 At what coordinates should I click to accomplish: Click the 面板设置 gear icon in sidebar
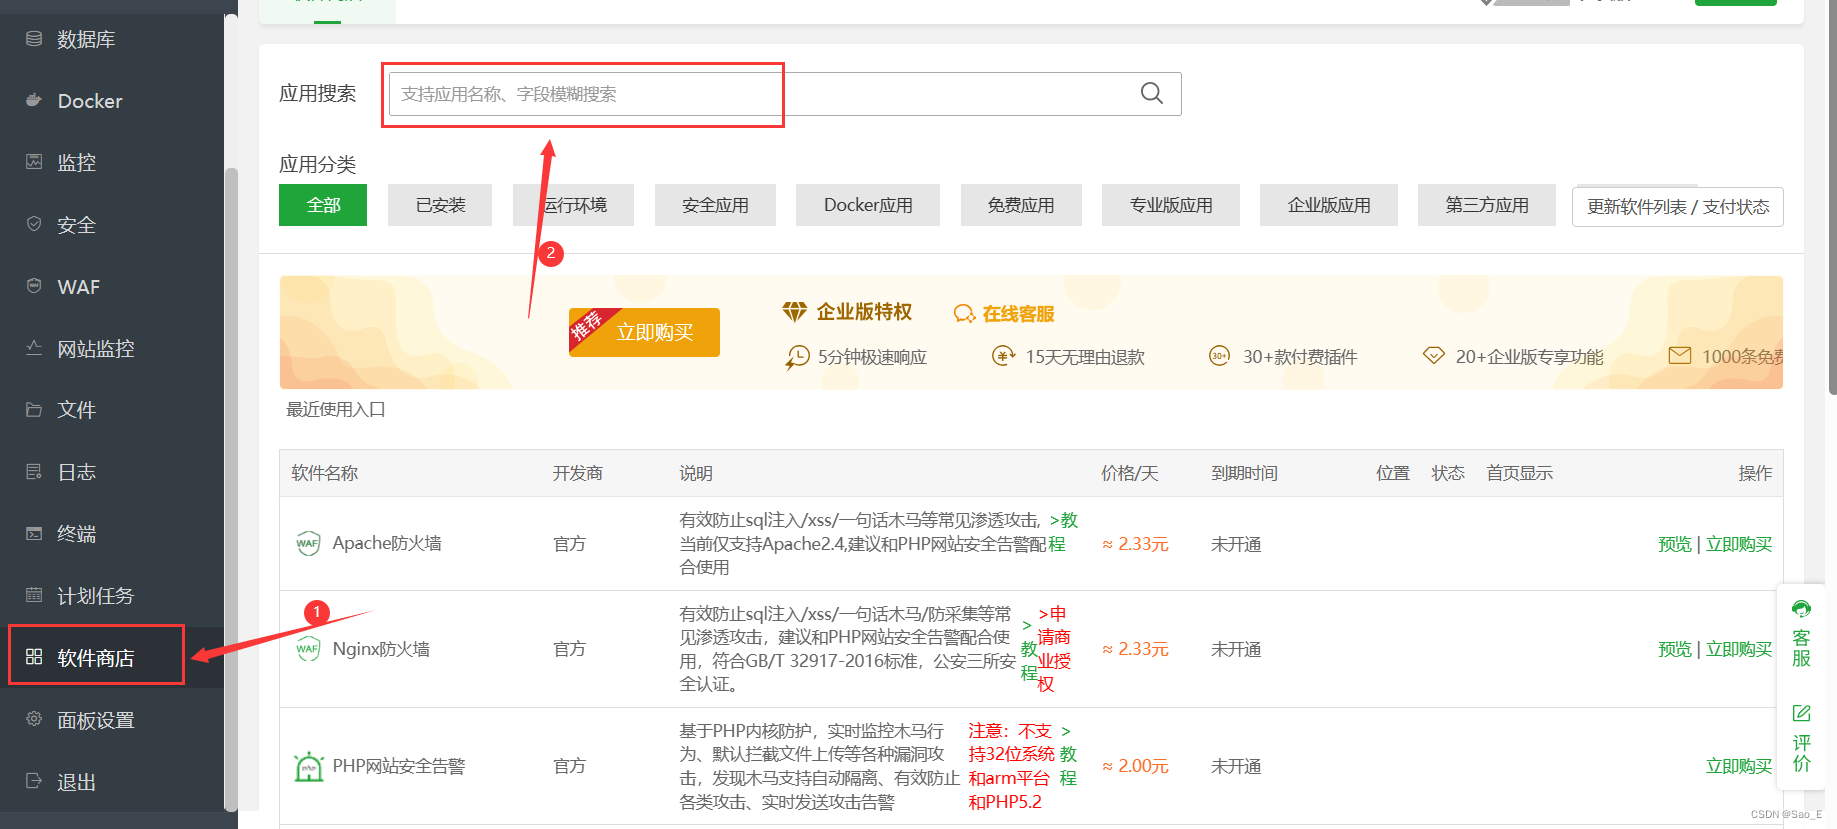[34, 719]
